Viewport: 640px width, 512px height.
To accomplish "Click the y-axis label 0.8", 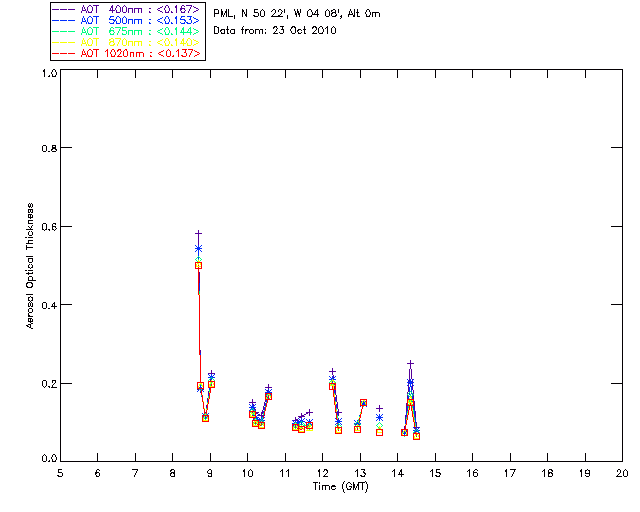I will [x=49, y=148].
